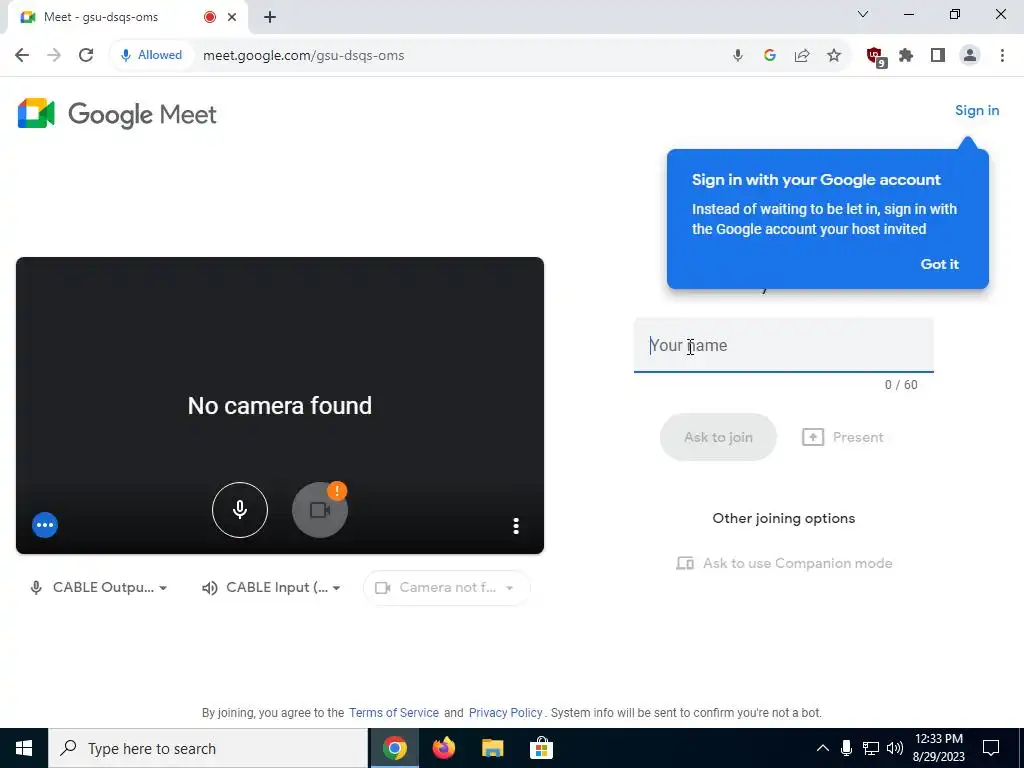
Task: Toggle the camera button with warning badge
Action: (319, 510)
